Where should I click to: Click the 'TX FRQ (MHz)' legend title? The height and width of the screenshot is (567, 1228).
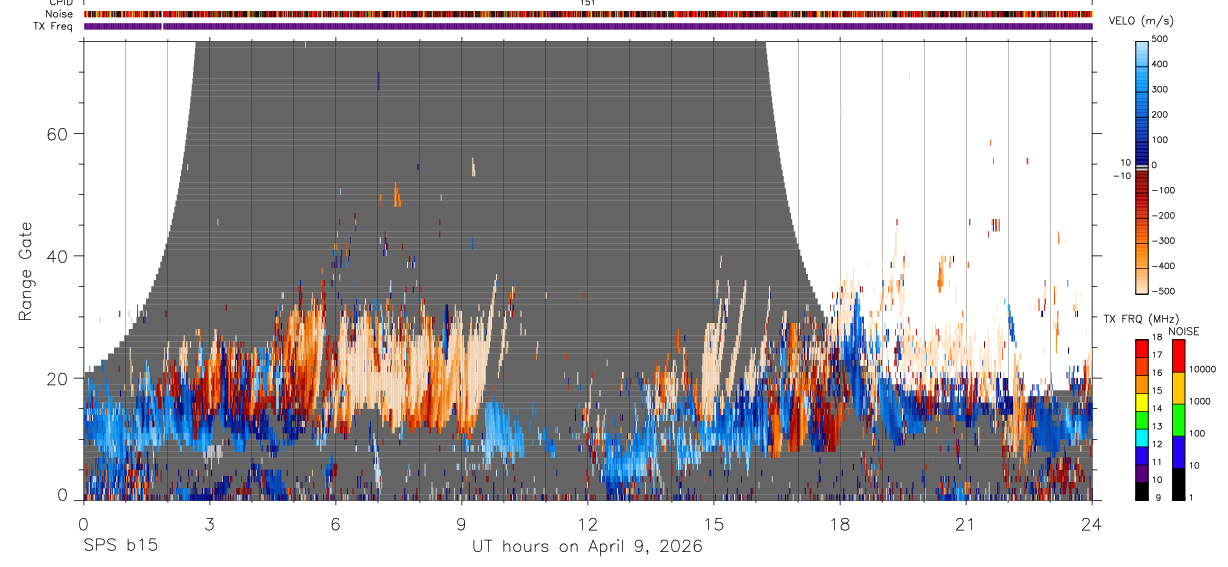[1139, 319]
